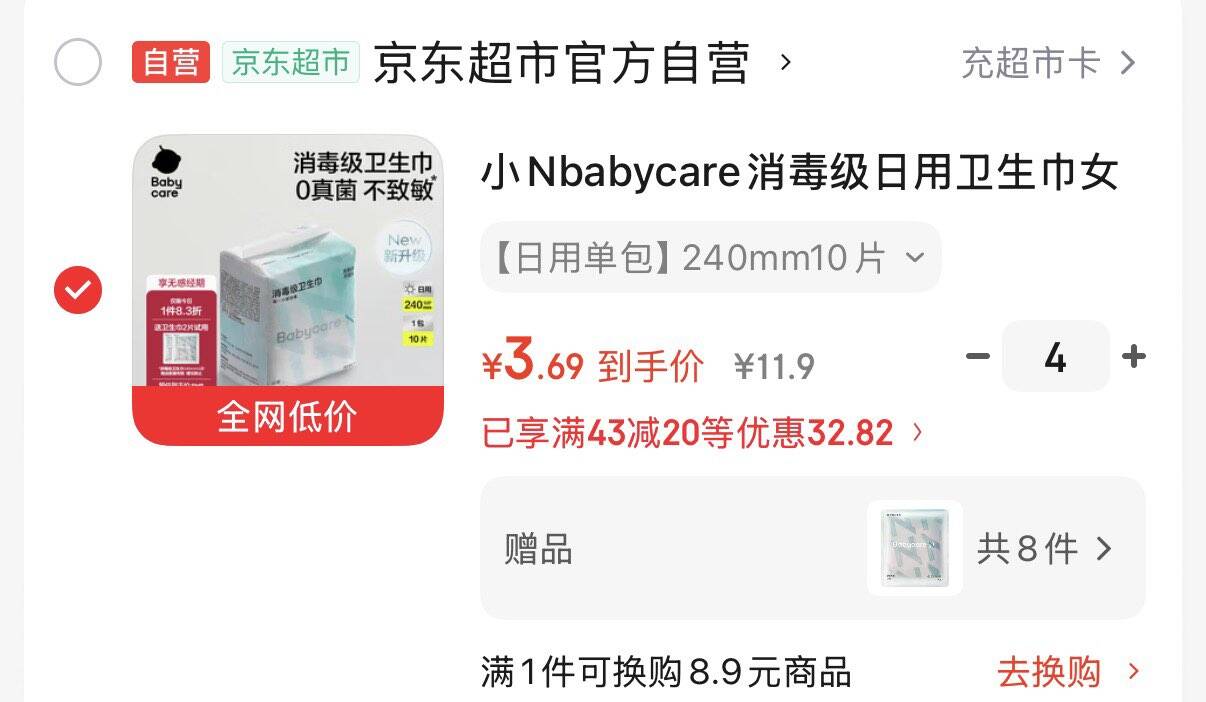View discount details 已享满43减20等优惠32.82
This screenshot has width=1206, height=702.
coord(703,433)
